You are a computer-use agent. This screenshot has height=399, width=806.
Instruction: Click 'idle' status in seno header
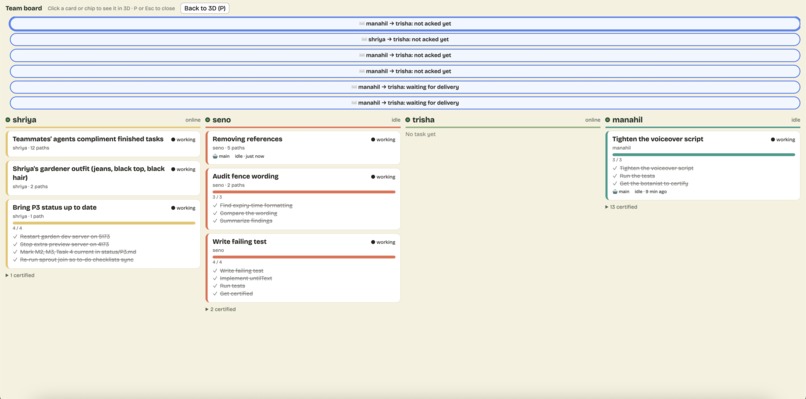tap(396, 120)
